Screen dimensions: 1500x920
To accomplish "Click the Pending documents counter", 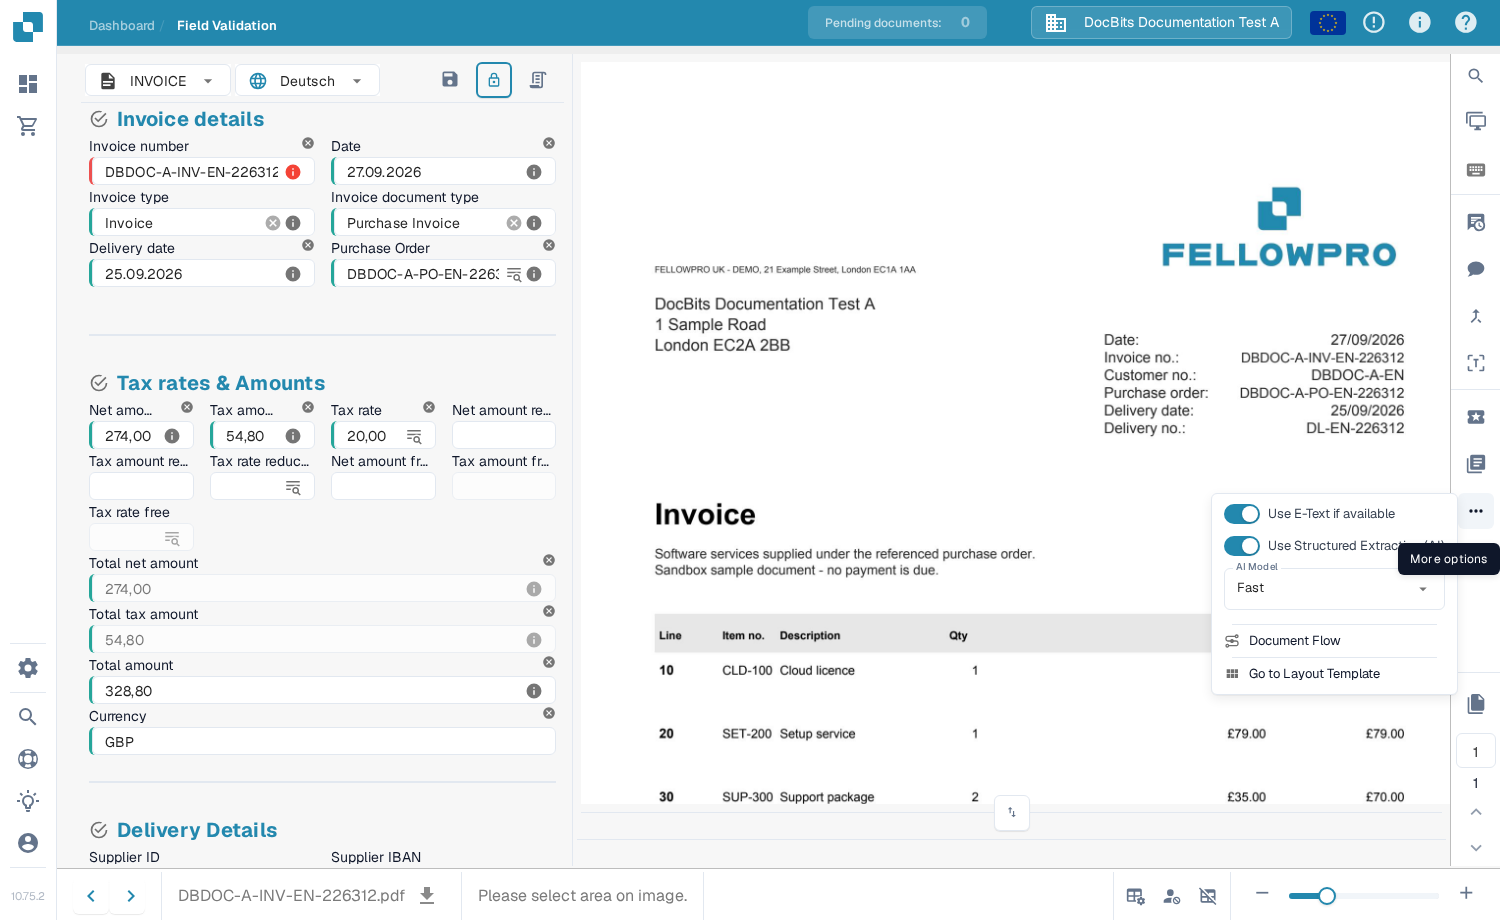I will tap(897, 22).
